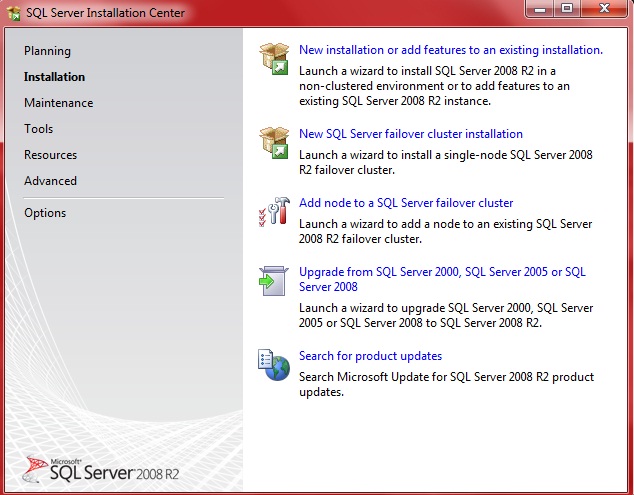Click text "Launch a wizard to upgrade SQL Server 2000"
Screen dimensions: 634x495
415,308
